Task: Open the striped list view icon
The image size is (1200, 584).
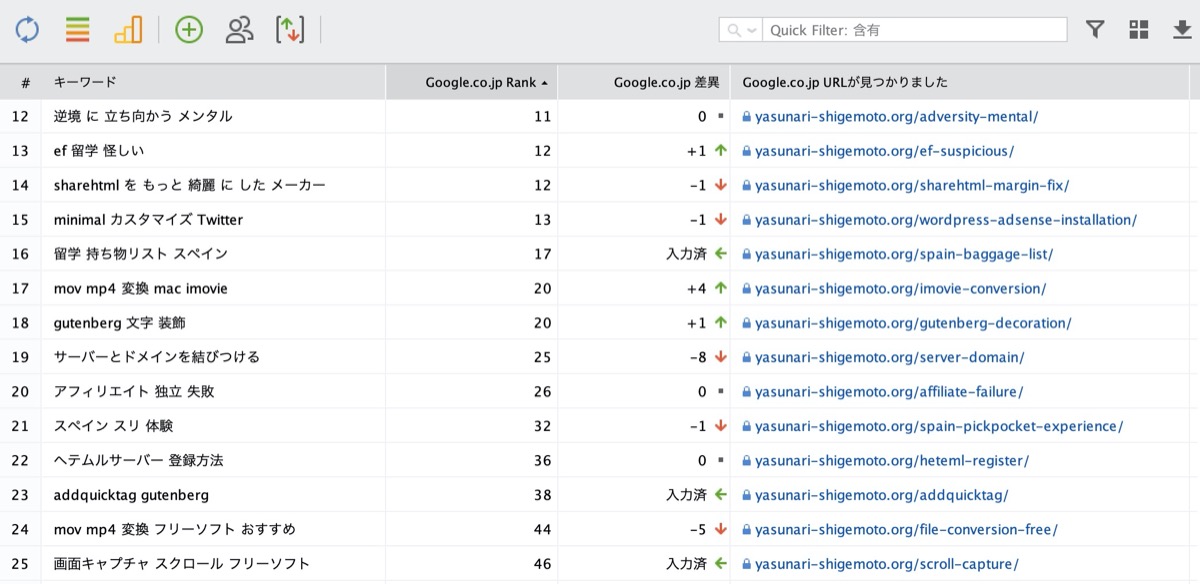Action: click(78, 30)
